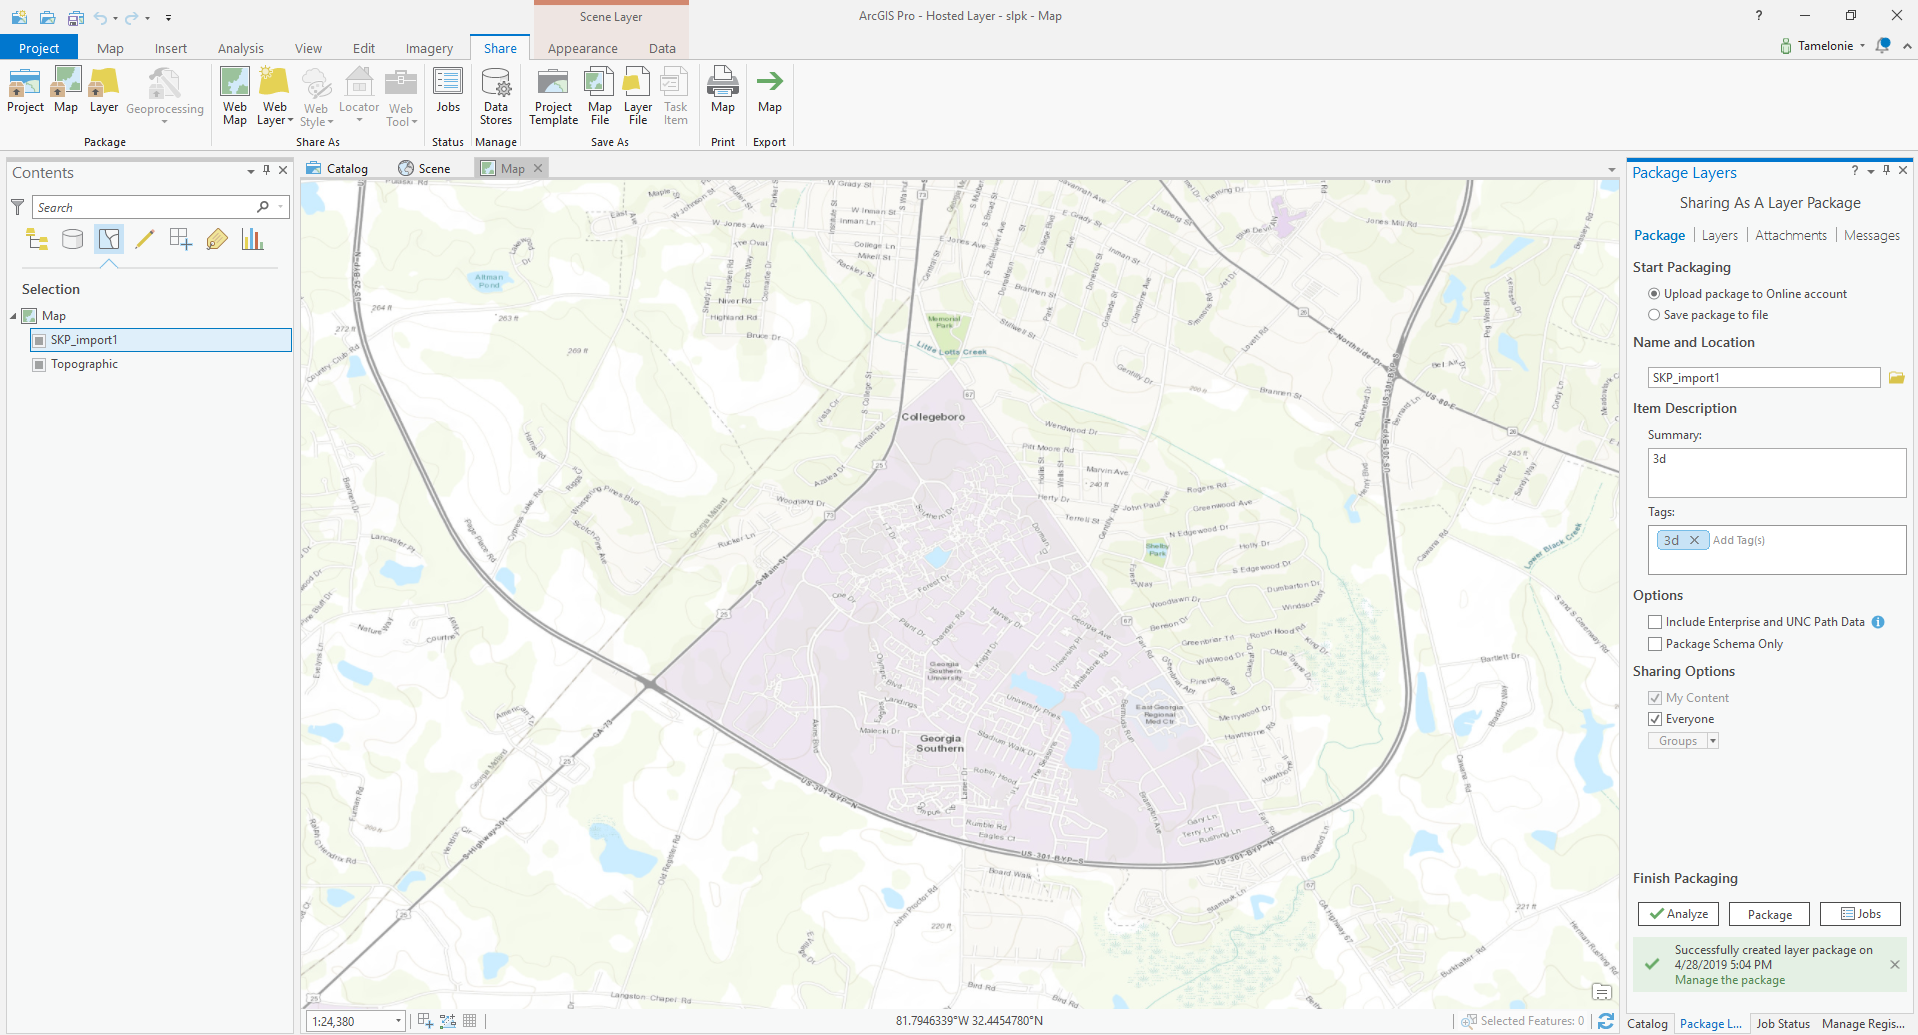Viewport: 1918px width, 1035px height.
Task: Save as Map File
Action: (x=600, y=96)
